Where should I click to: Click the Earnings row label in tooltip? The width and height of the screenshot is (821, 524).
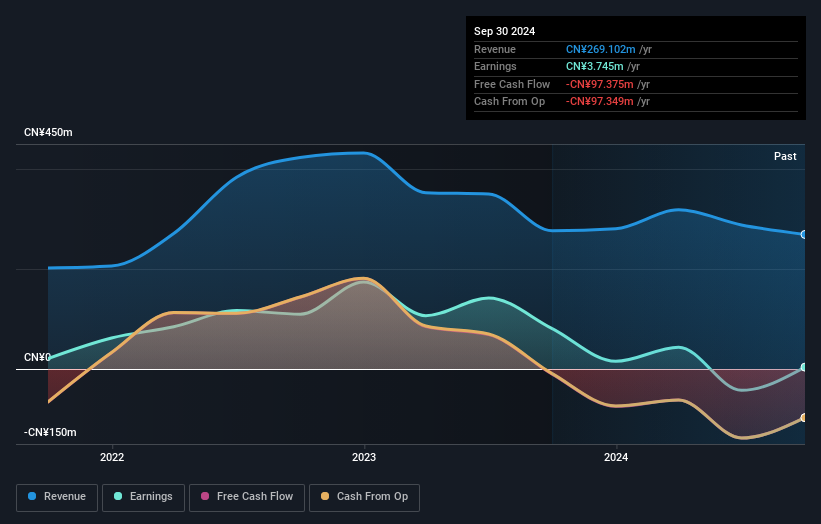point(495,66)
